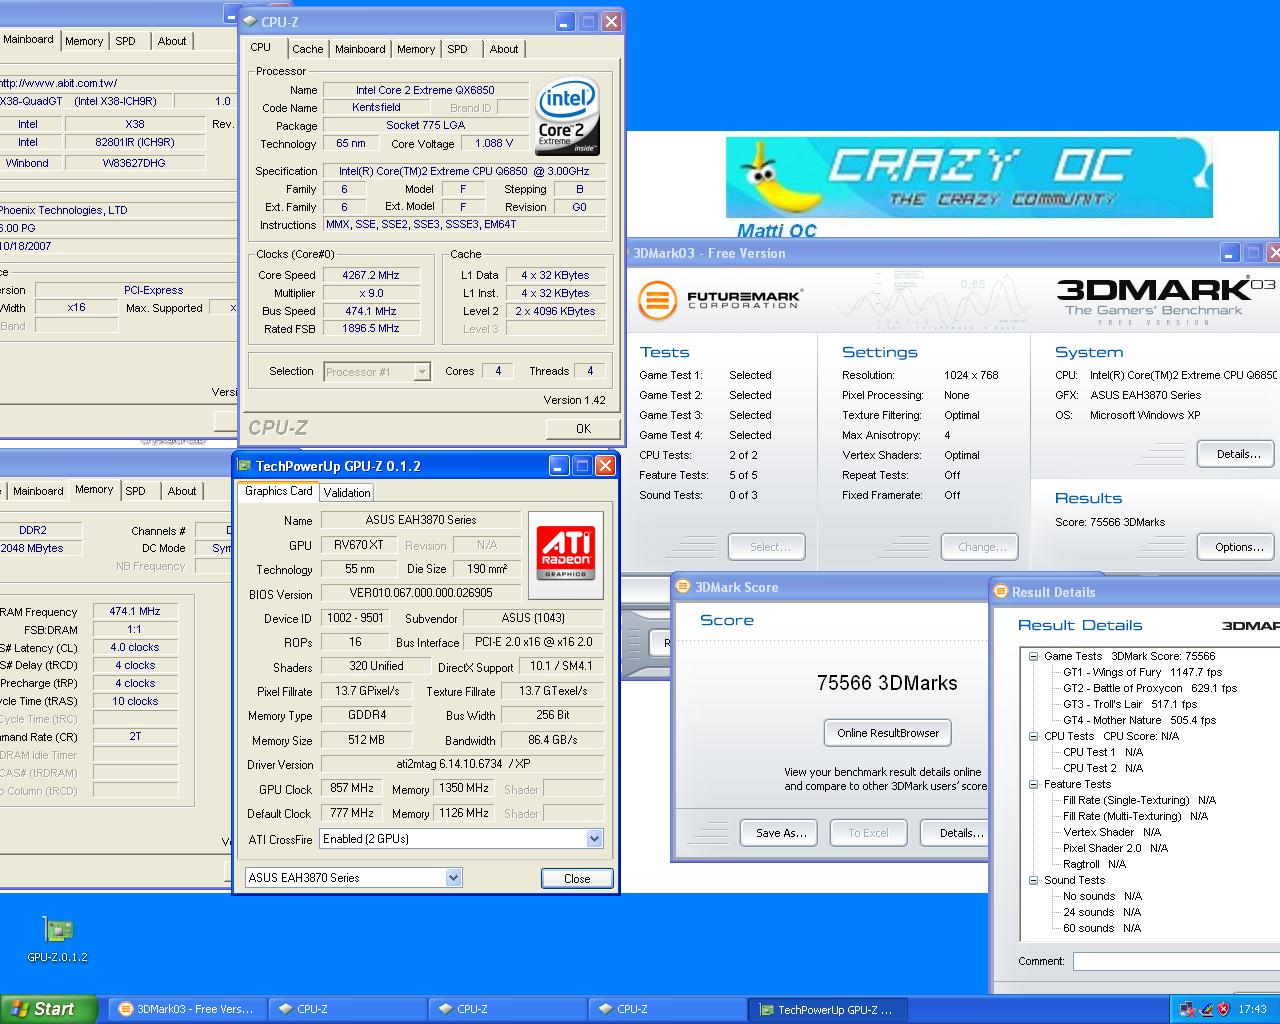Click Select tests button in 3DMark03
The image size is (1280, 1024).
tap(769, 547)
